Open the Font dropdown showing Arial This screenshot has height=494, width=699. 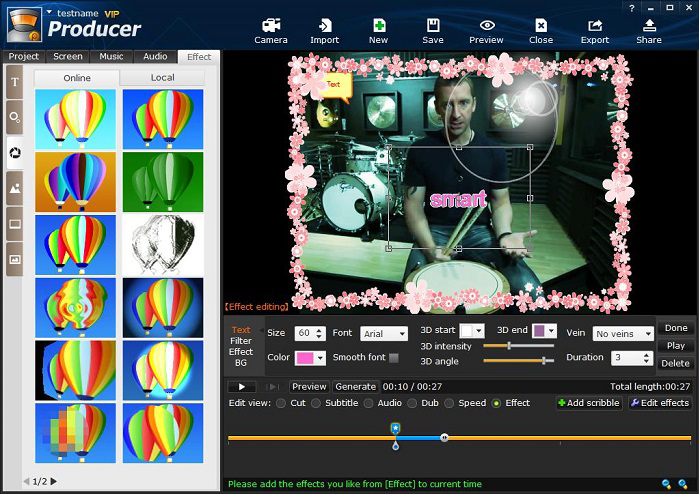click(x=384, y=334)
